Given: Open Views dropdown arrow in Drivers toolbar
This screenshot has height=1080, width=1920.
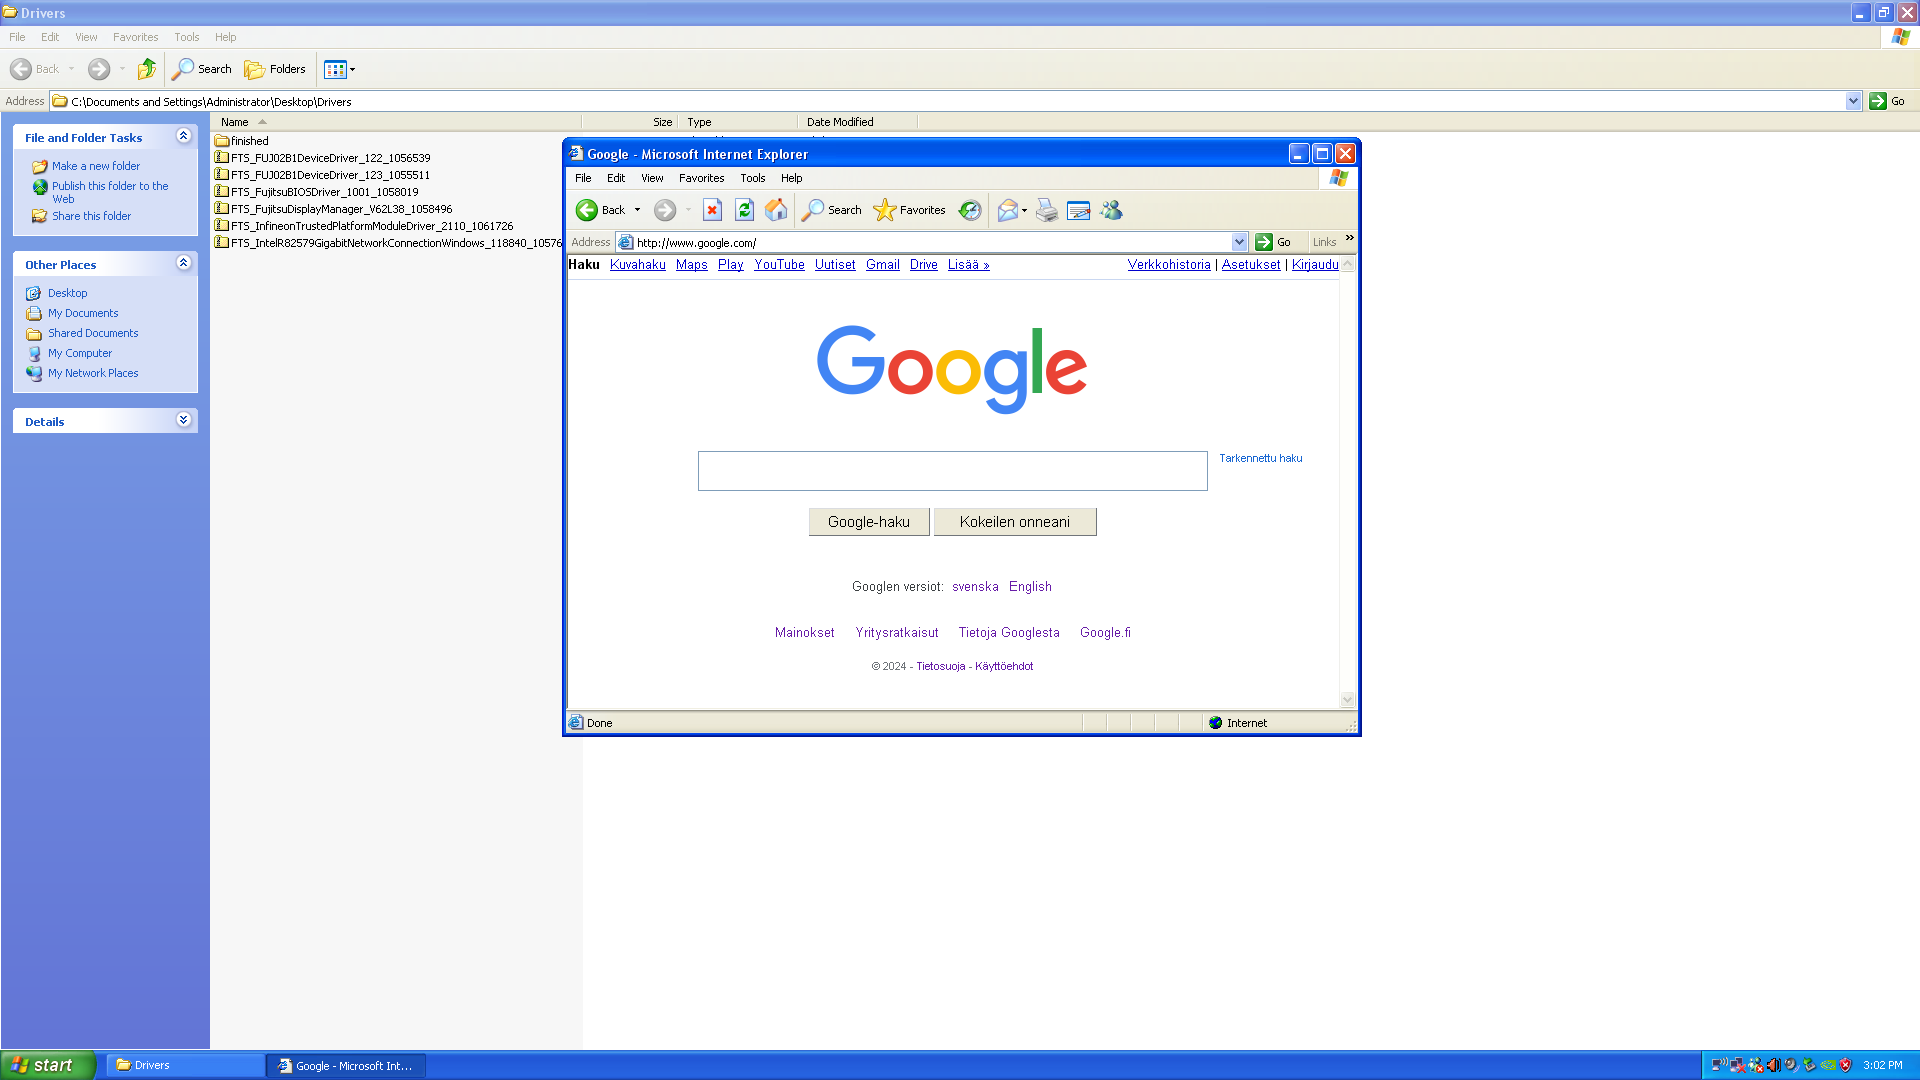Looking at the screenshot, I should 352,69.
